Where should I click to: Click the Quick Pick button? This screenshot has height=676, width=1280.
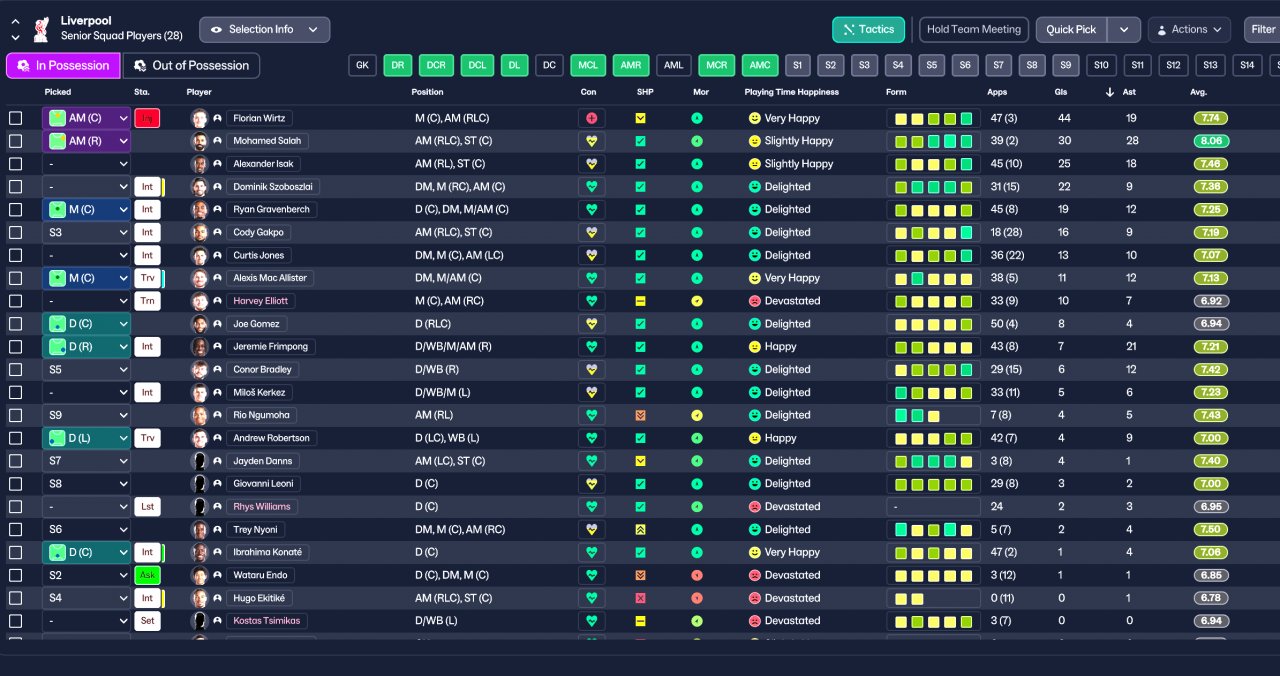point(1072,30)
